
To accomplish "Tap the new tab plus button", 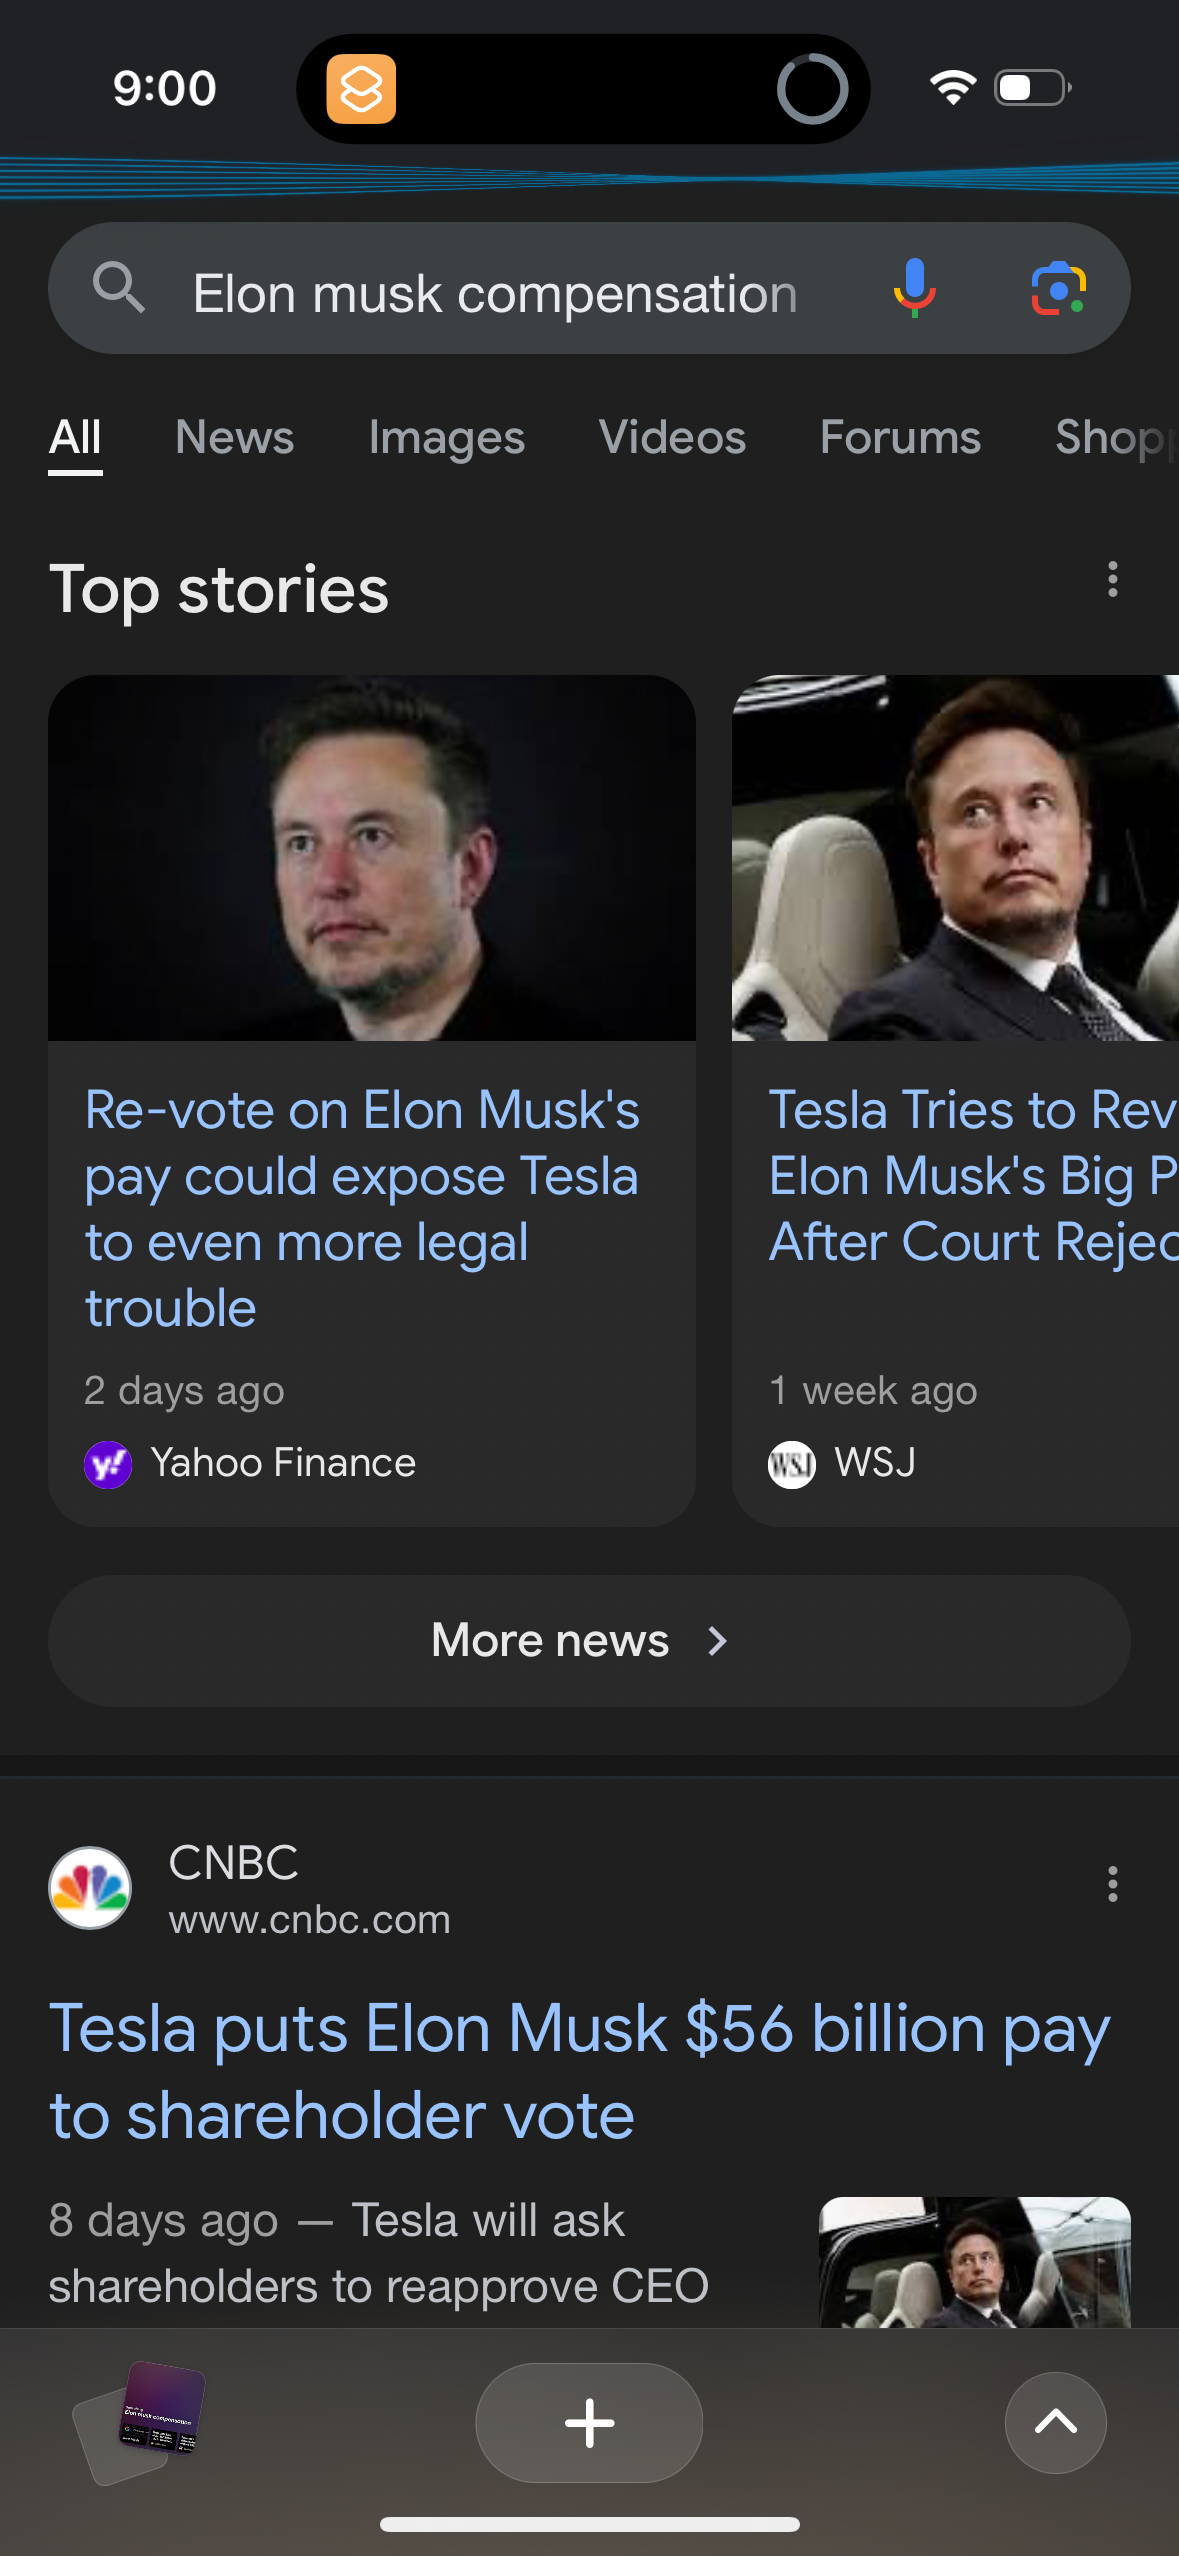I will pyautogui.click(x=589, y=2422).
